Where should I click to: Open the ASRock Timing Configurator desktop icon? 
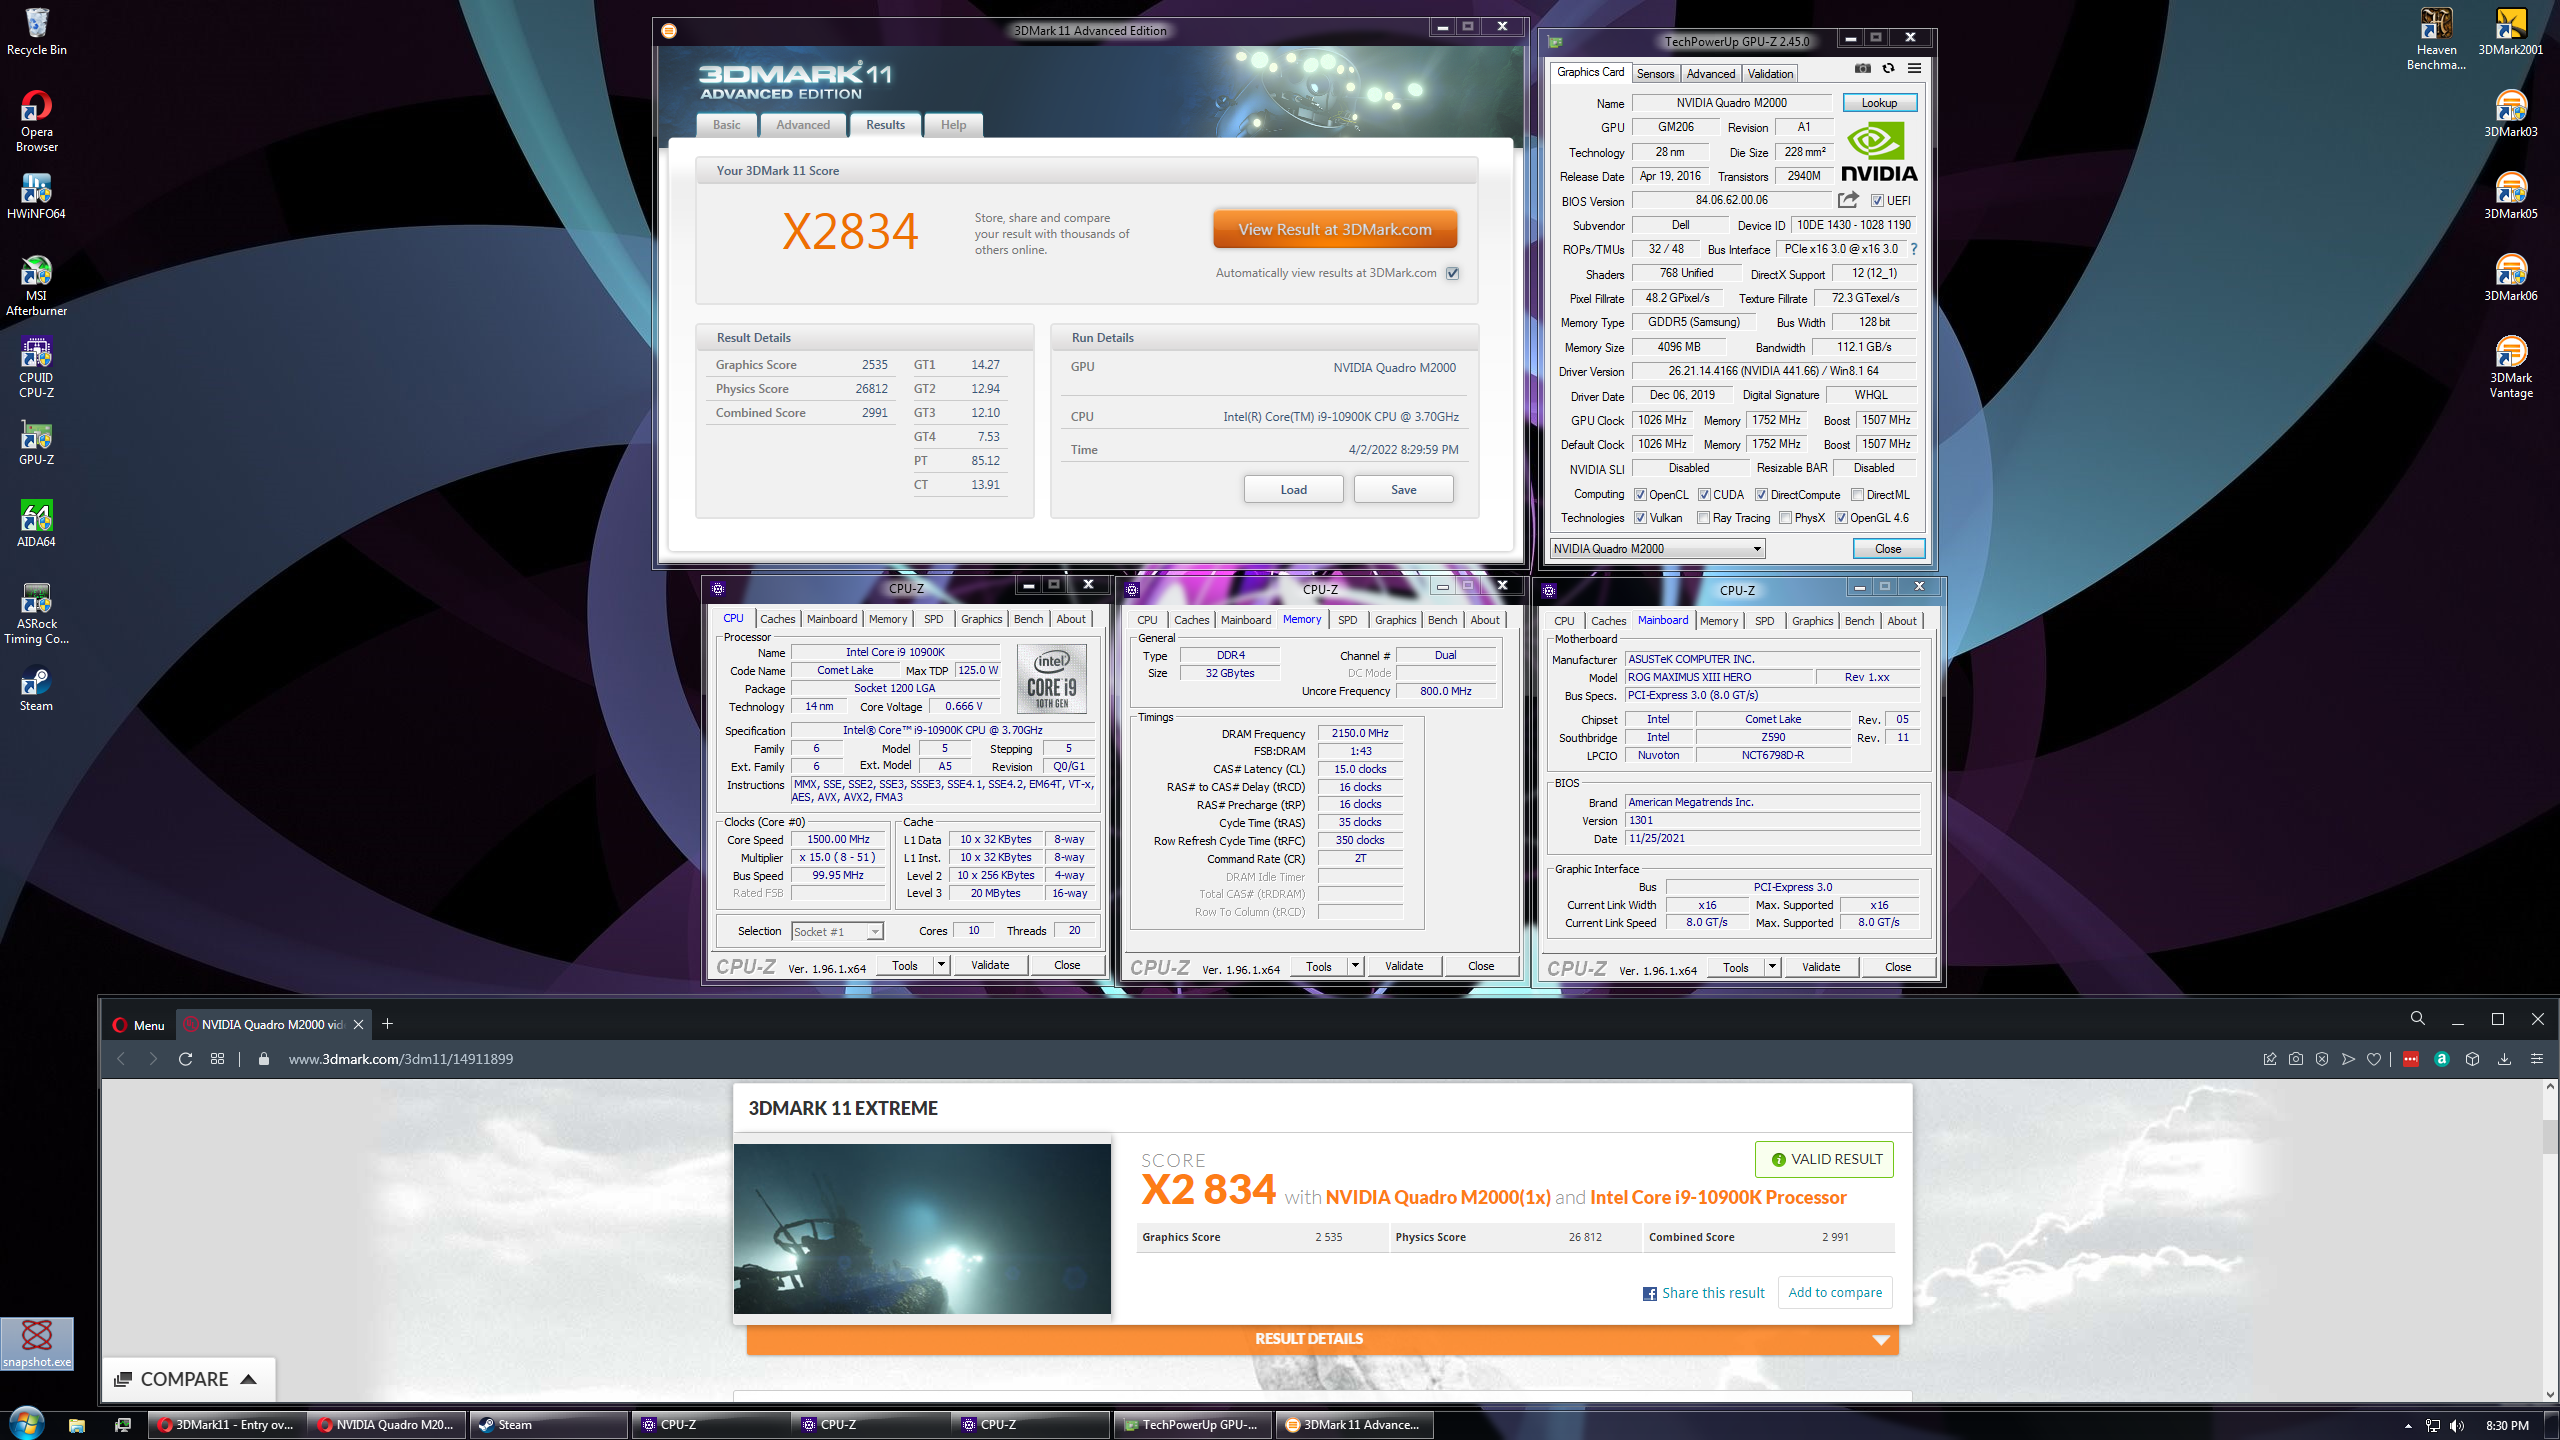(36, 613)
